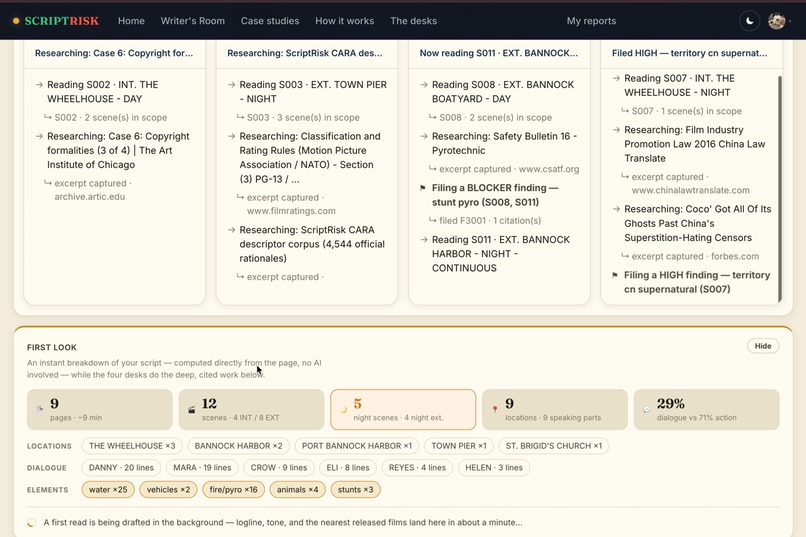Click the orange dot beside SCRIPTRISK logo
Viewport: 806px width, 537px height.
coord(16,21)
